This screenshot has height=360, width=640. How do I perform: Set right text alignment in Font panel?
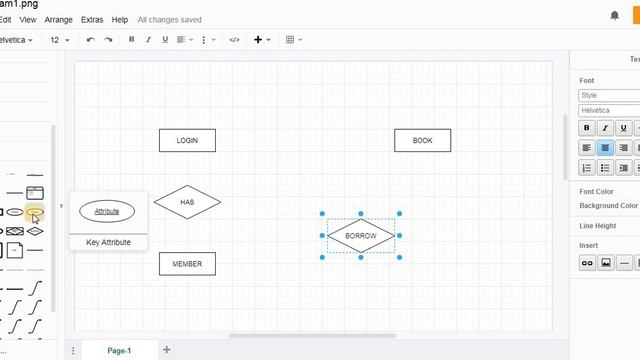pyautogui.click(x=623, y=148)
